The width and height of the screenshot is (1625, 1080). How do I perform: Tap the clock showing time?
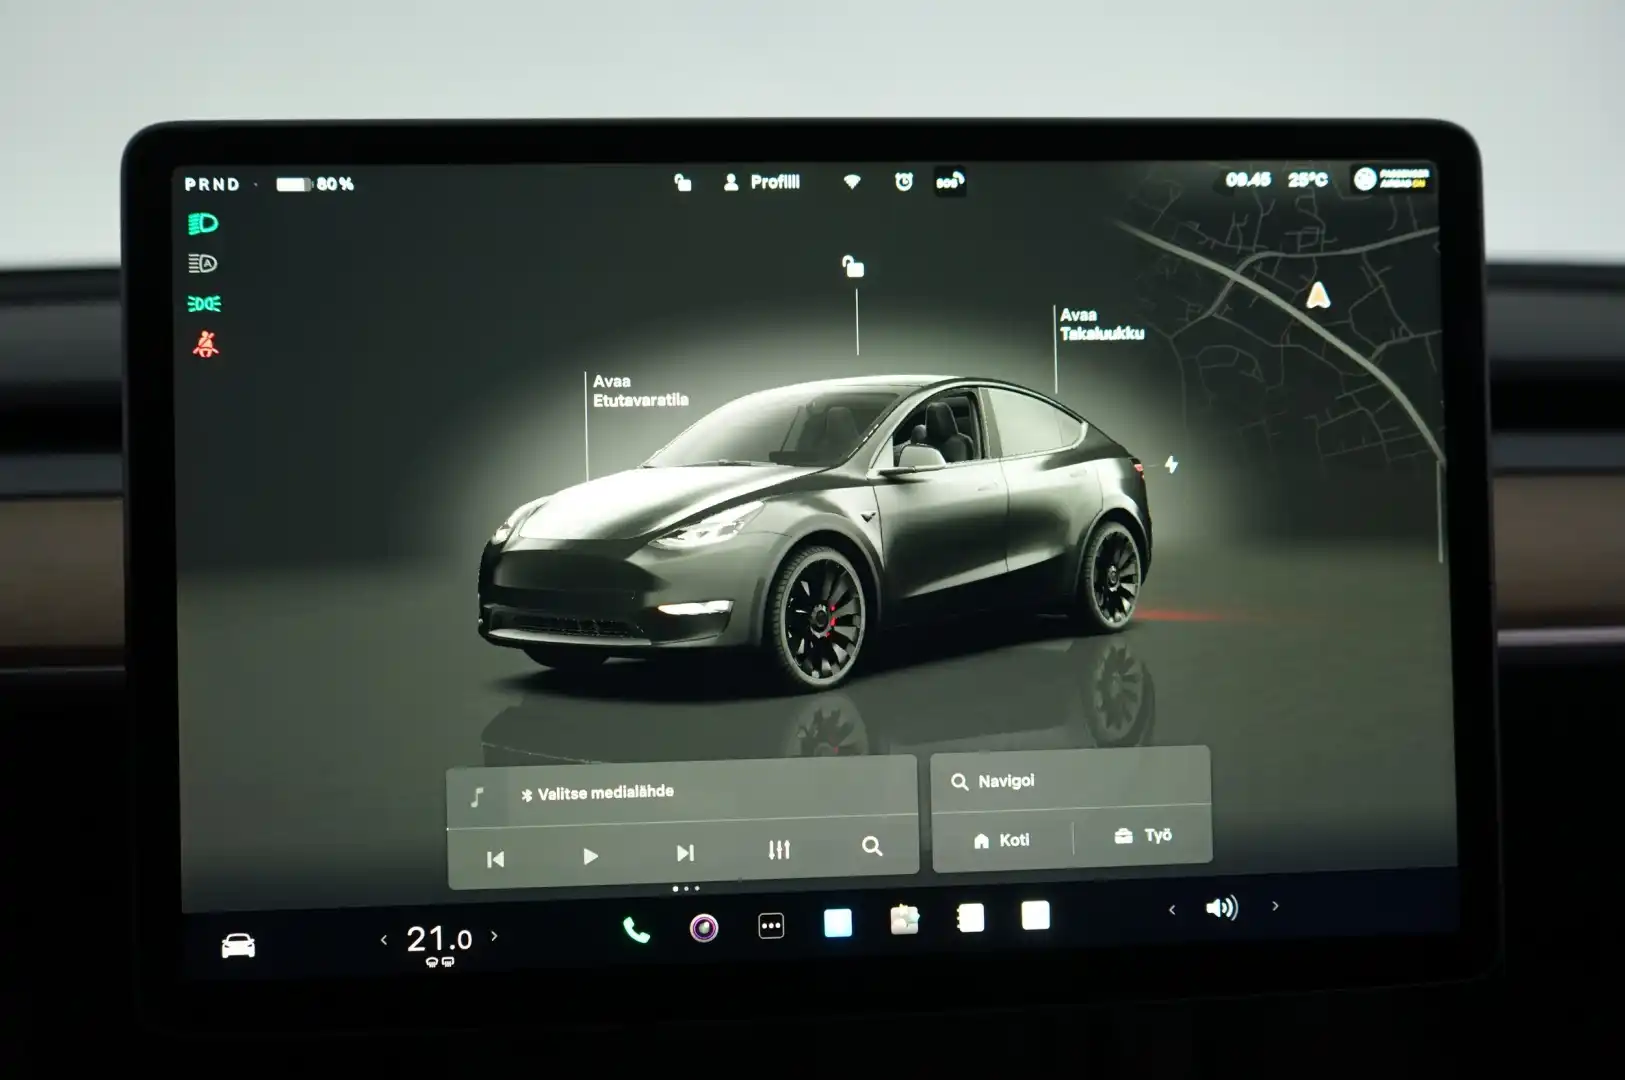click(x=1248, y=180)
